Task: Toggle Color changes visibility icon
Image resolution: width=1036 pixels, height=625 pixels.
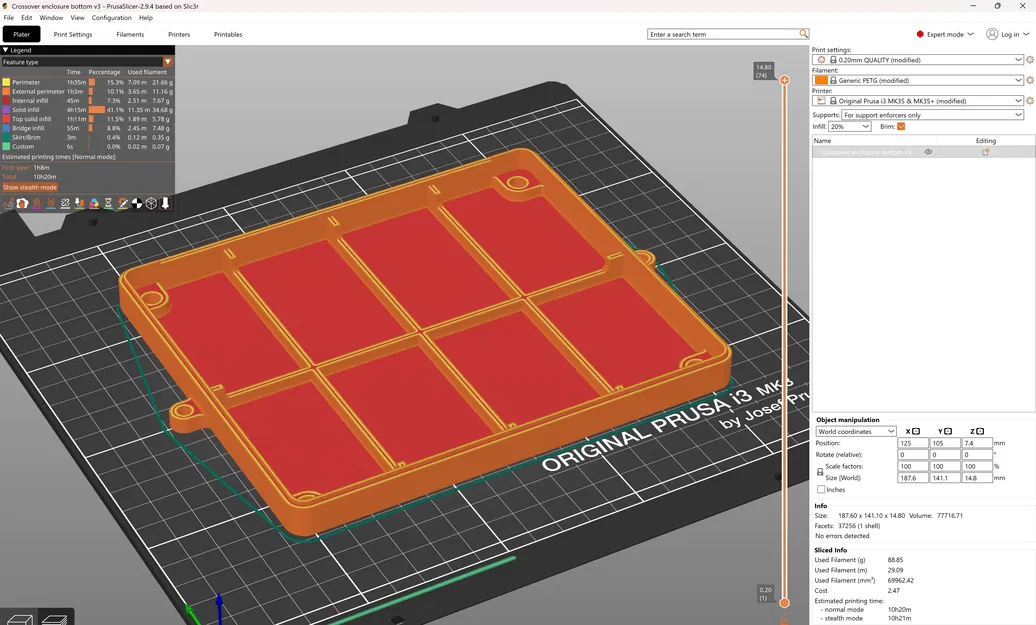Action: point(94,203)
